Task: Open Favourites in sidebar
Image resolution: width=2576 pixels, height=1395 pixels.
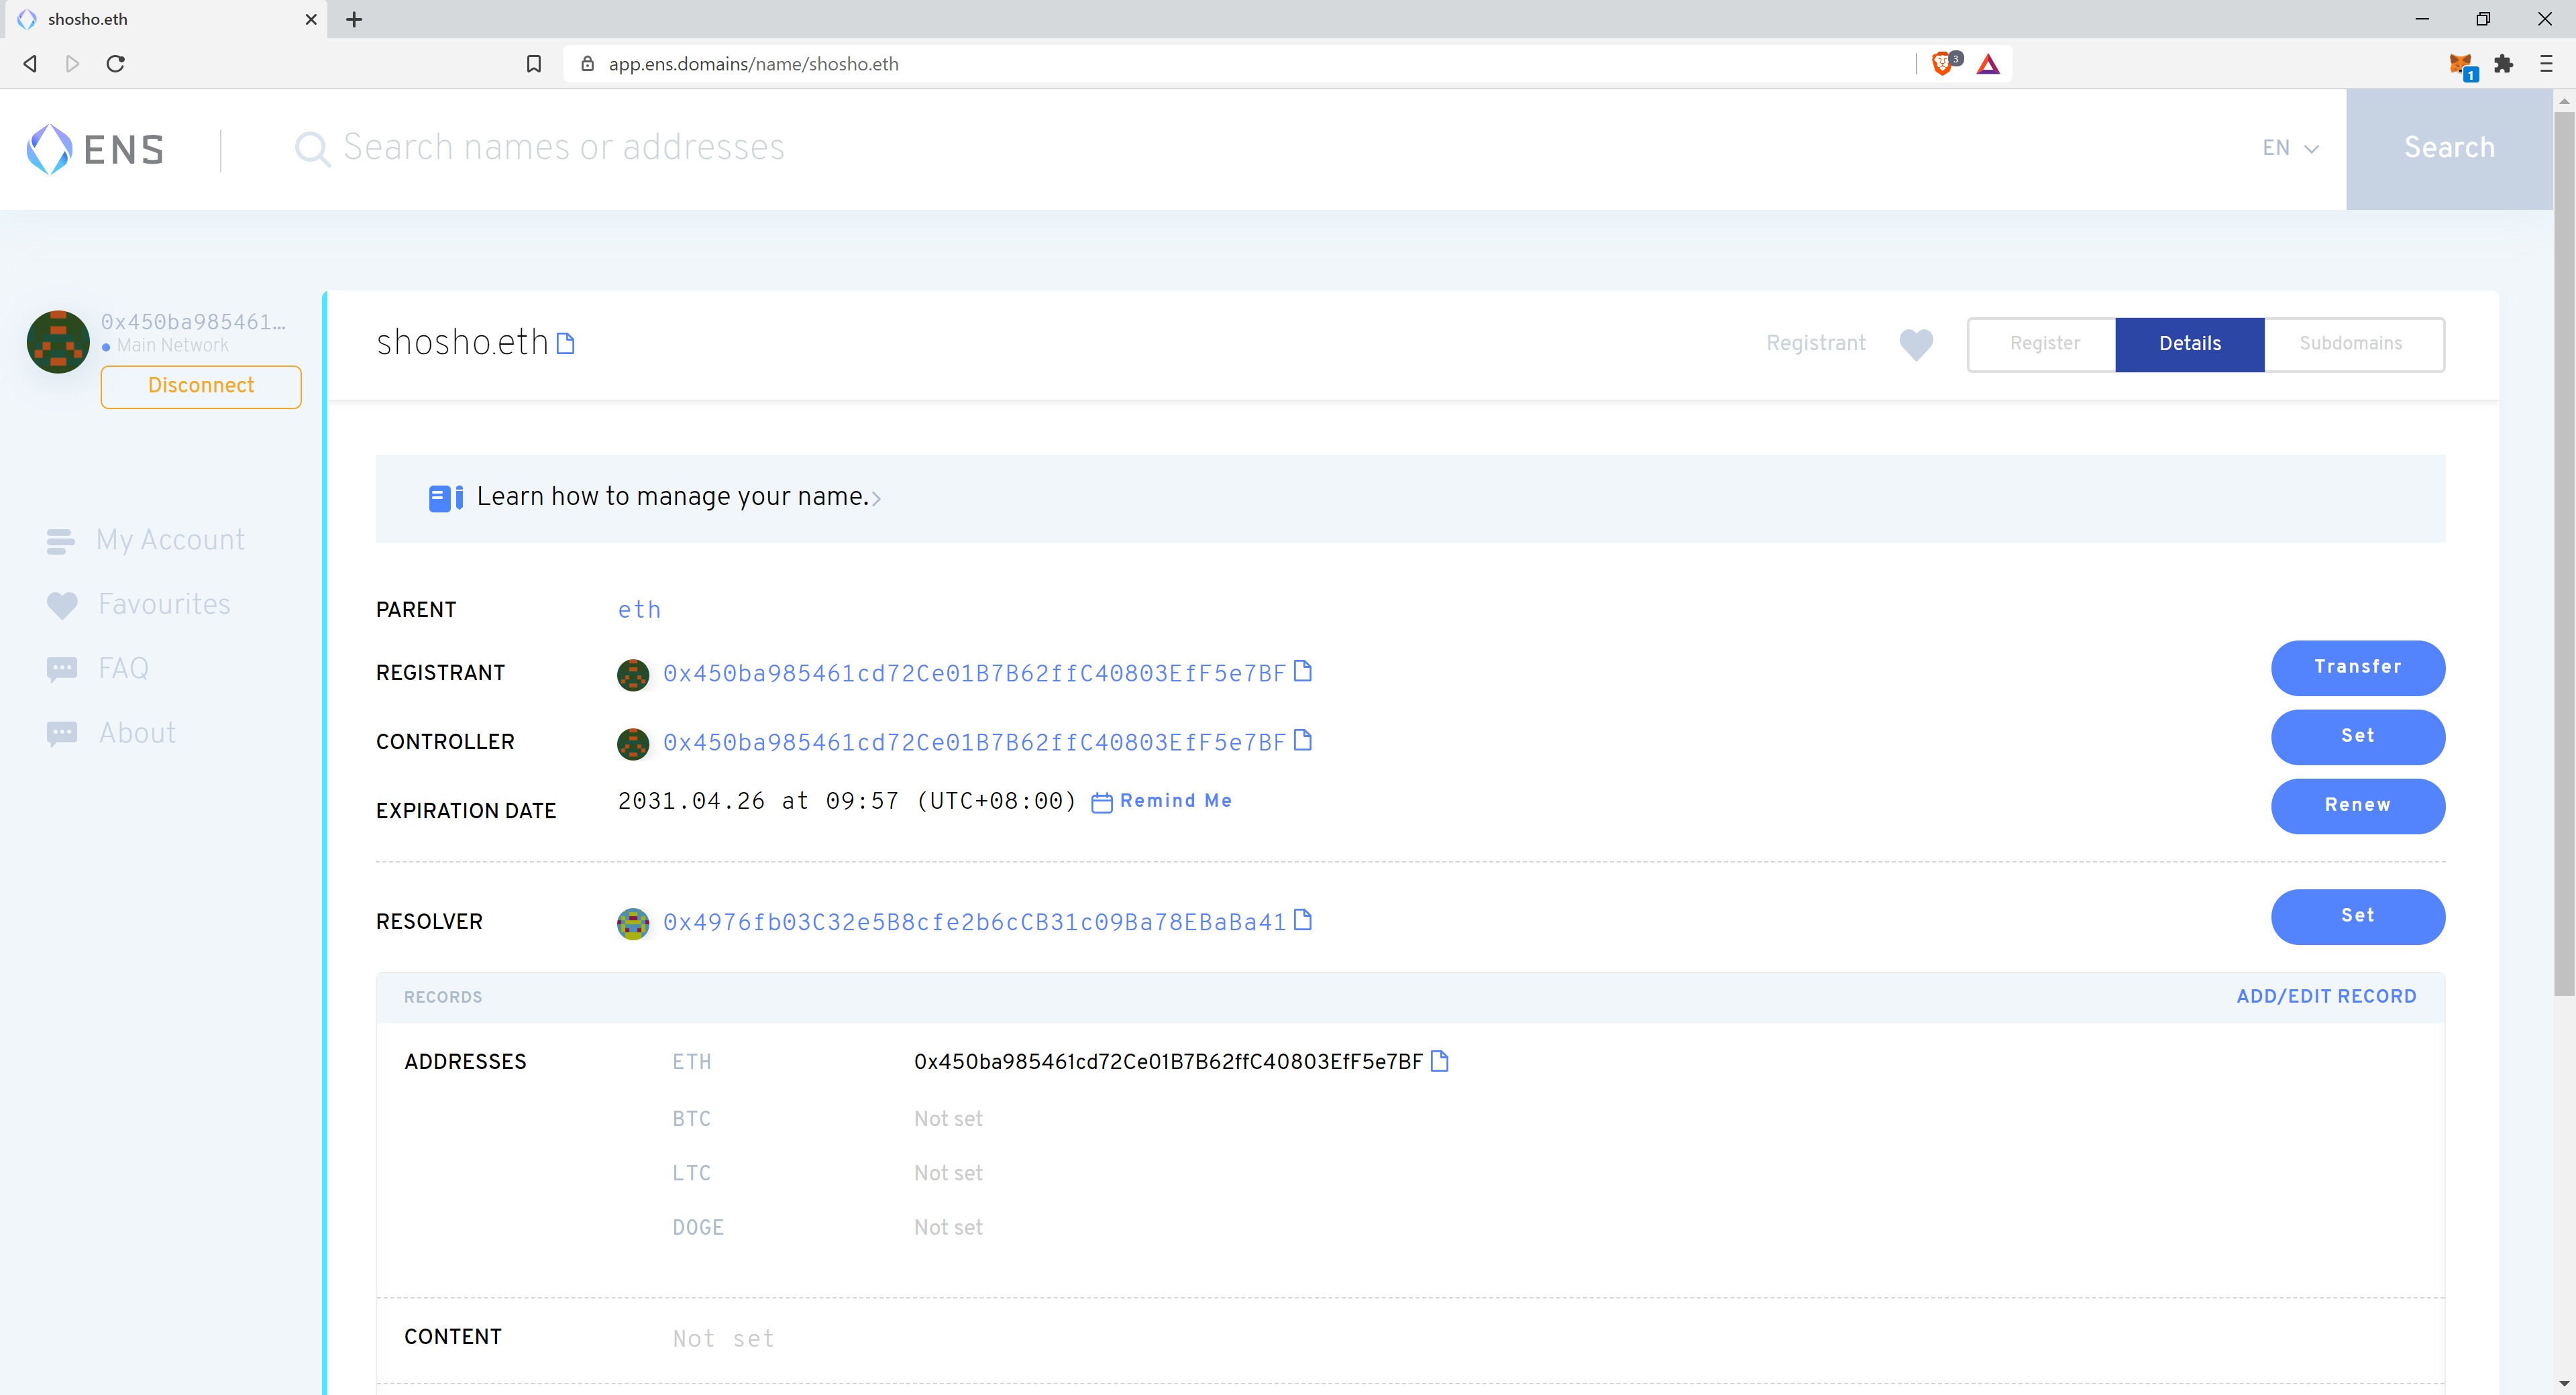Action: (164, 604)
